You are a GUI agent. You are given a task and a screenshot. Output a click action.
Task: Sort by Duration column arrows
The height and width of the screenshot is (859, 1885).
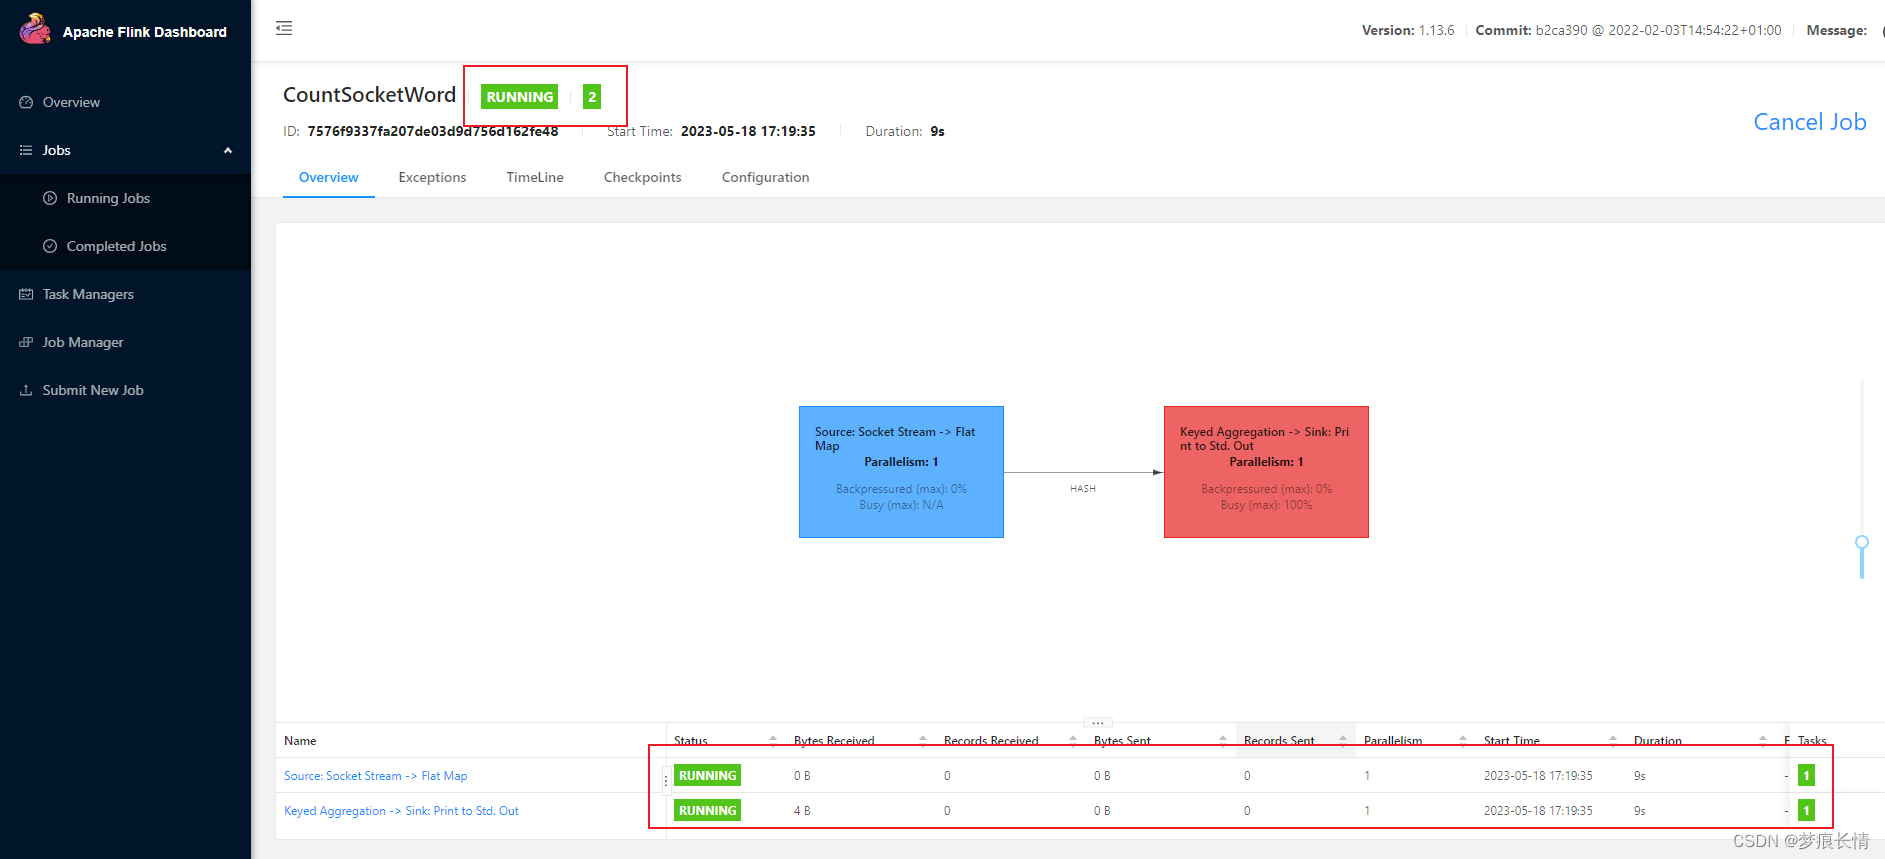[1763, 740]
